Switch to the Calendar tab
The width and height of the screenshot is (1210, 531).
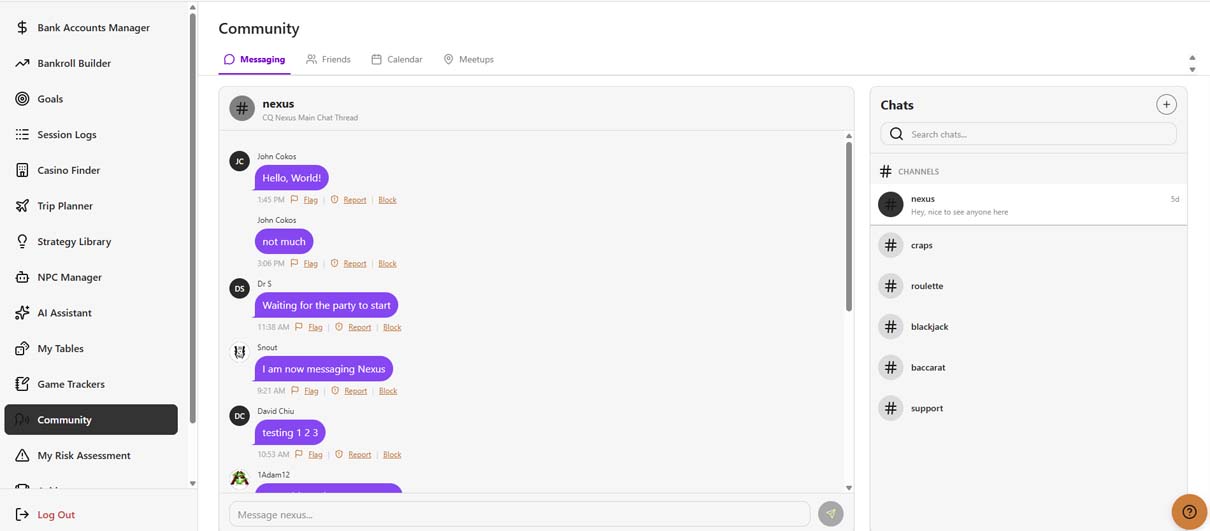click(396, 60)
